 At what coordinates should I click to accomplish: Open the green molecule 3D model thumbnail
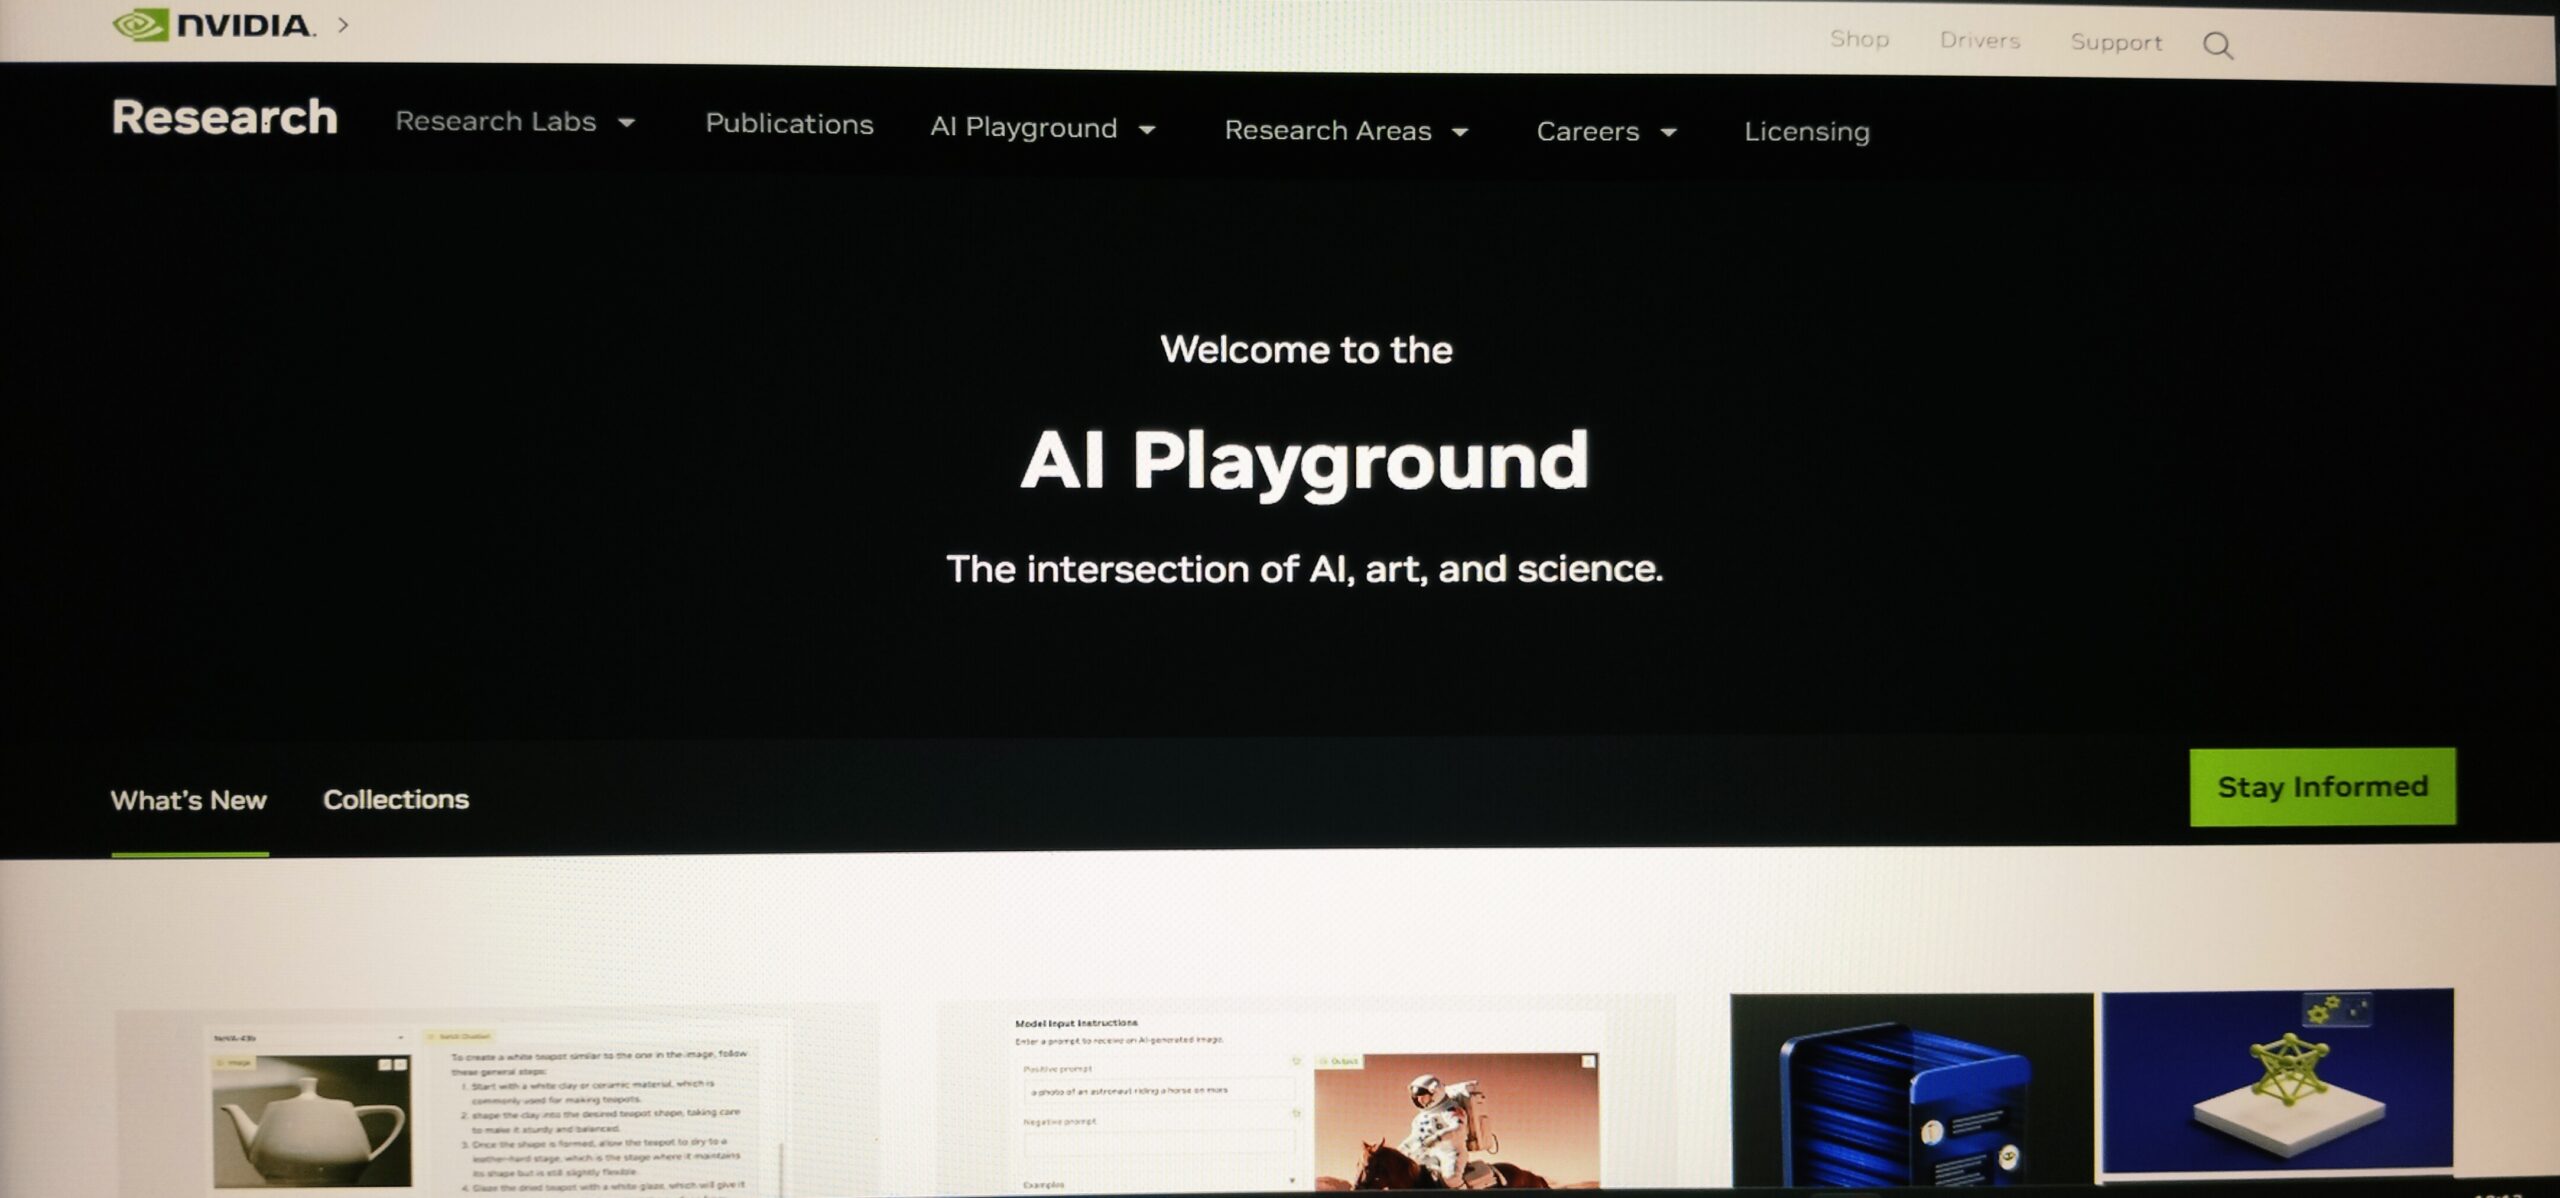click(2277, 1081)
